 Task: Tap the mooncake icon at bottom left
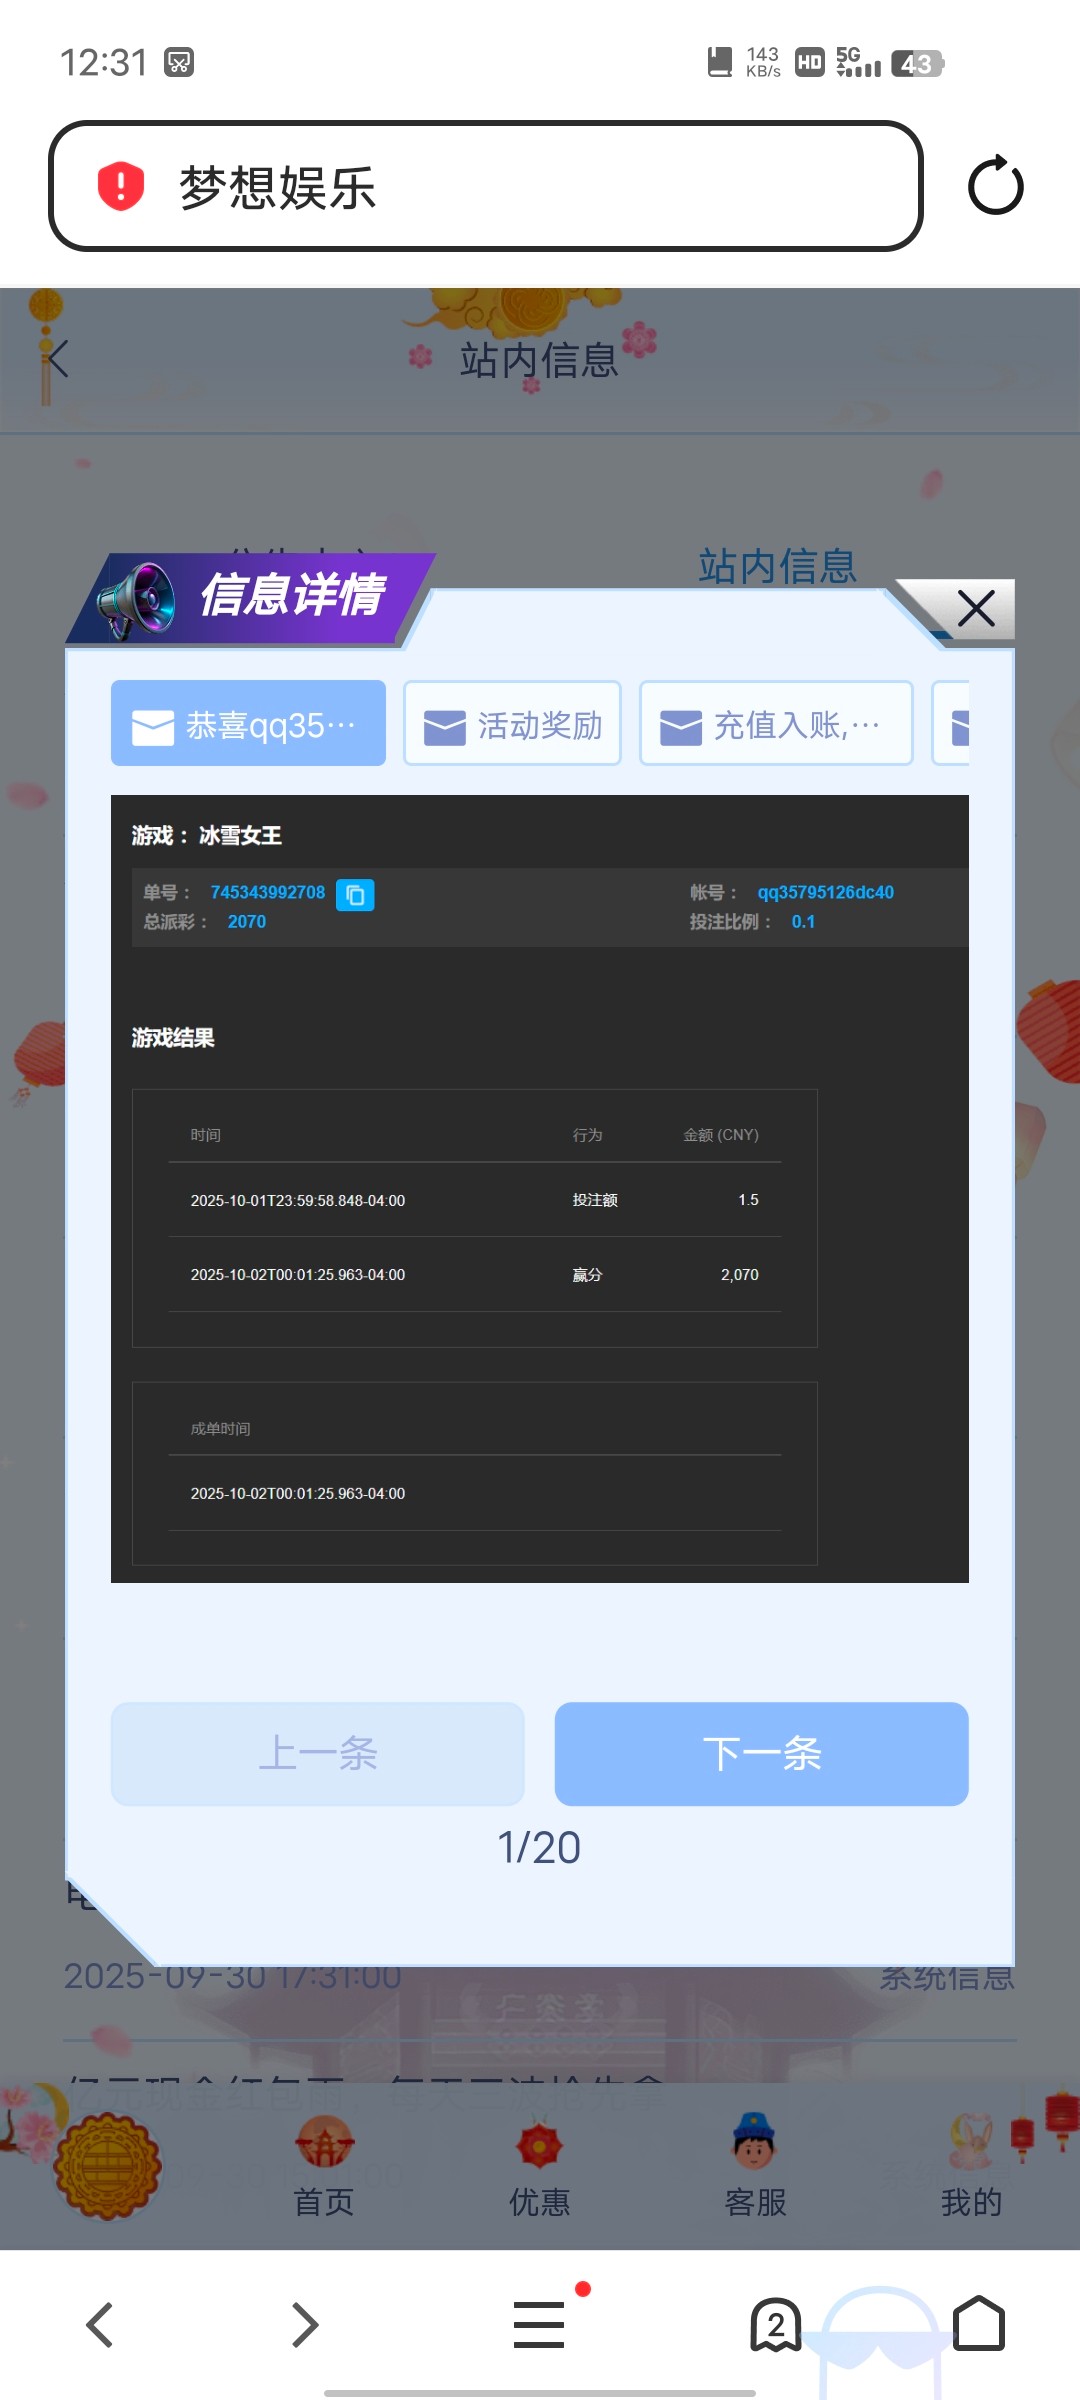pos(108,2166)
